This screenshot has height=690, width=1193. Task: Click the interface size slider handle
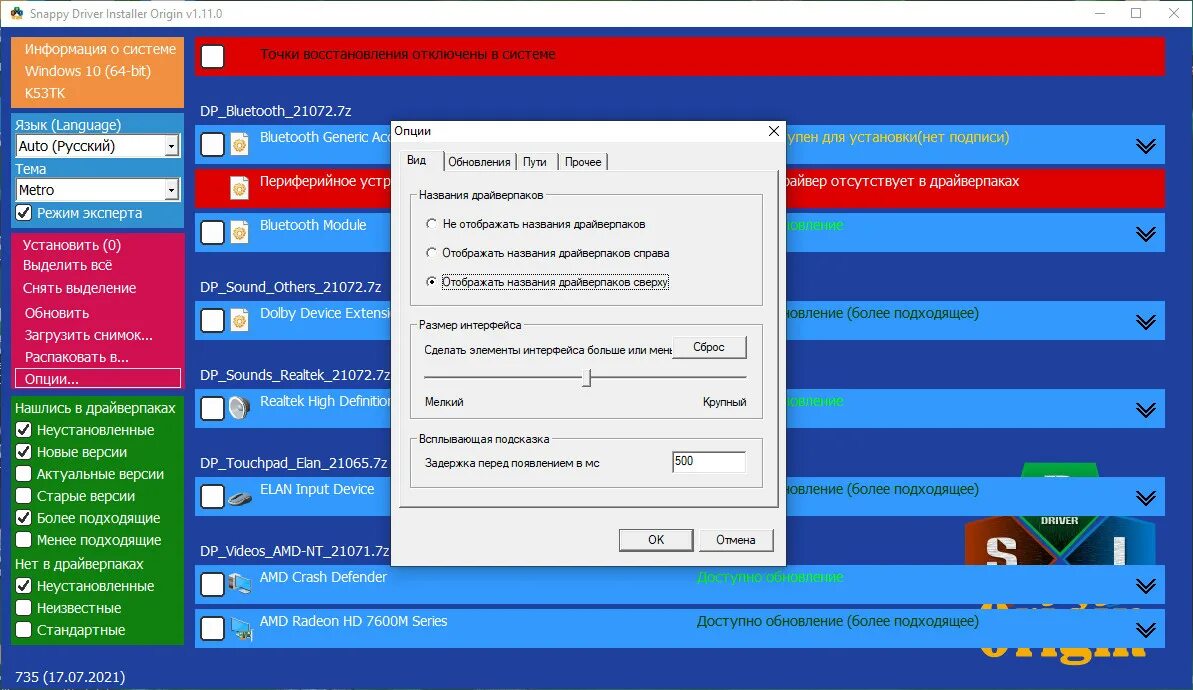[587, 377]
